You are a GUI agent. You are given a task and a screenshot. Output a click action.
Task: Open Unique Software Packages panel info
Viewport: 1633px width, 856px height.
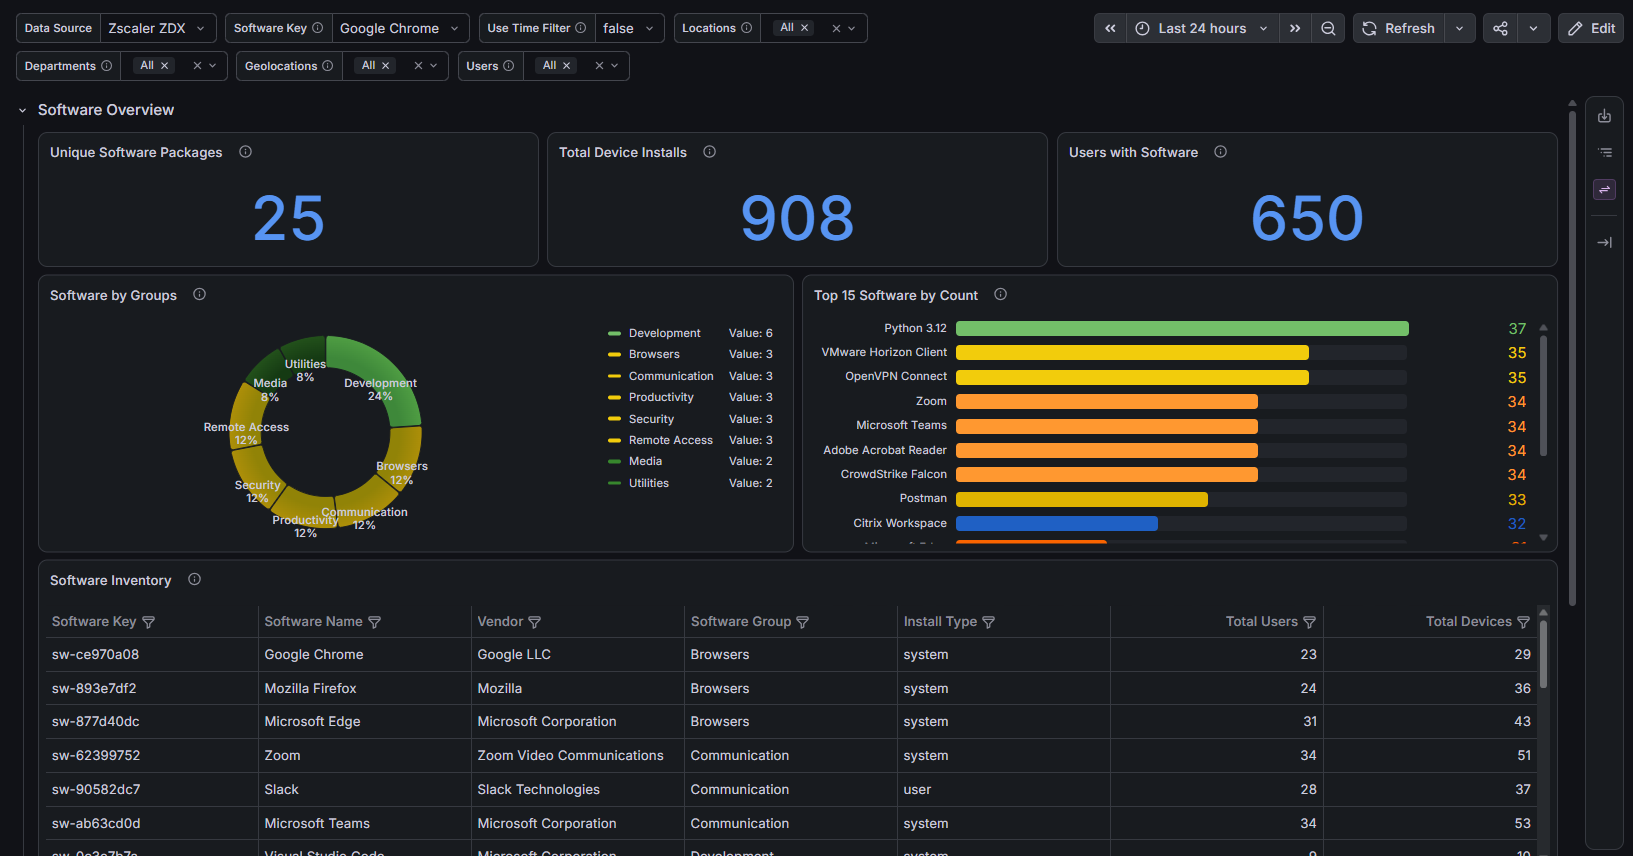pos(245,152)
